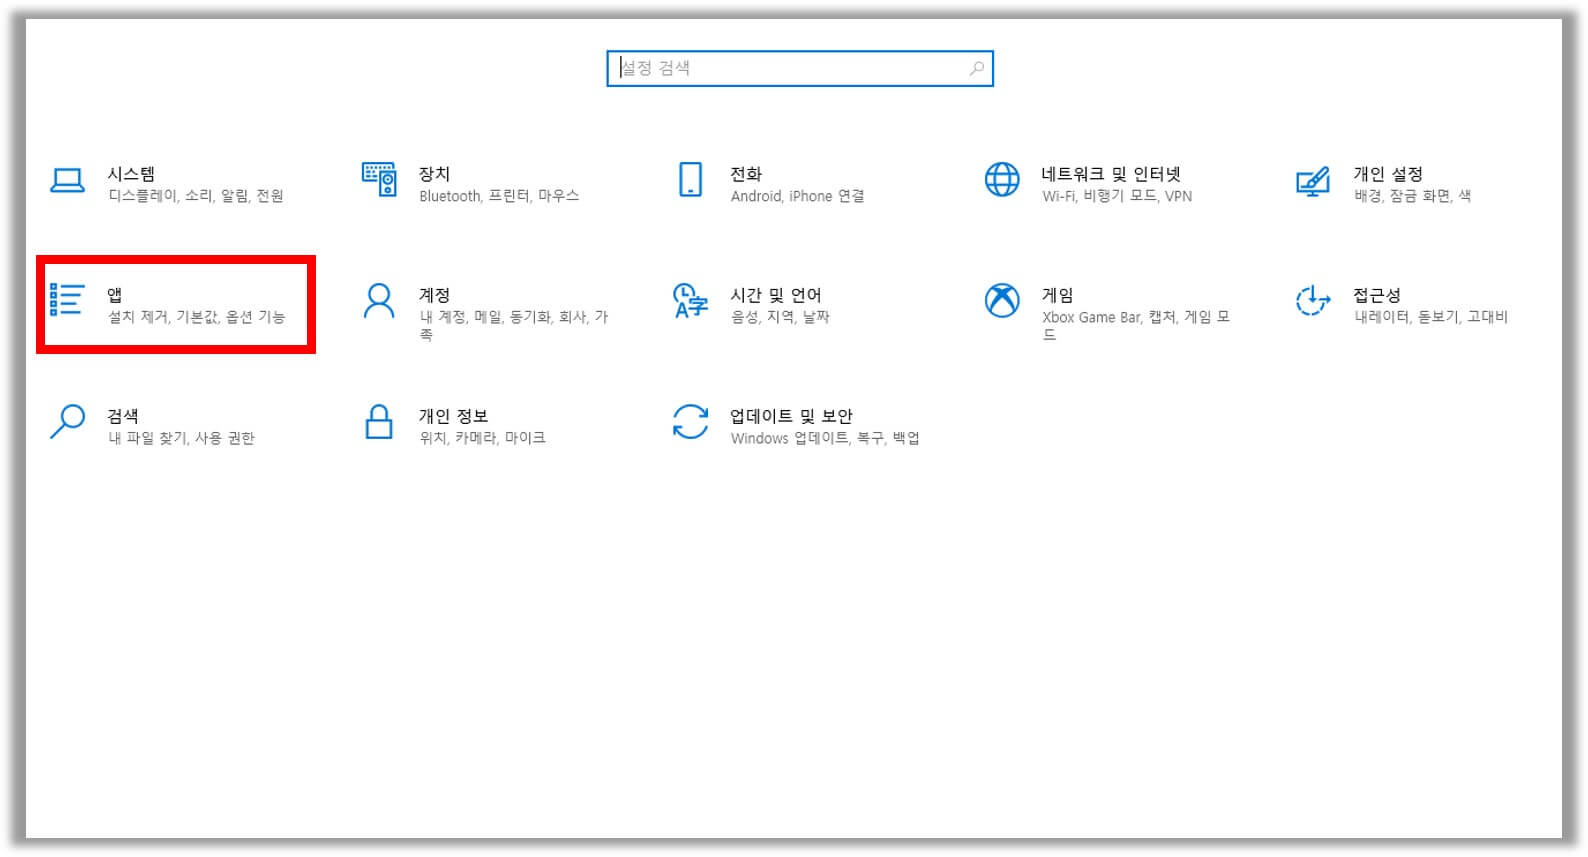Click text '설치 제거, 기본값, 옵션 기능'

coord(196,317)
